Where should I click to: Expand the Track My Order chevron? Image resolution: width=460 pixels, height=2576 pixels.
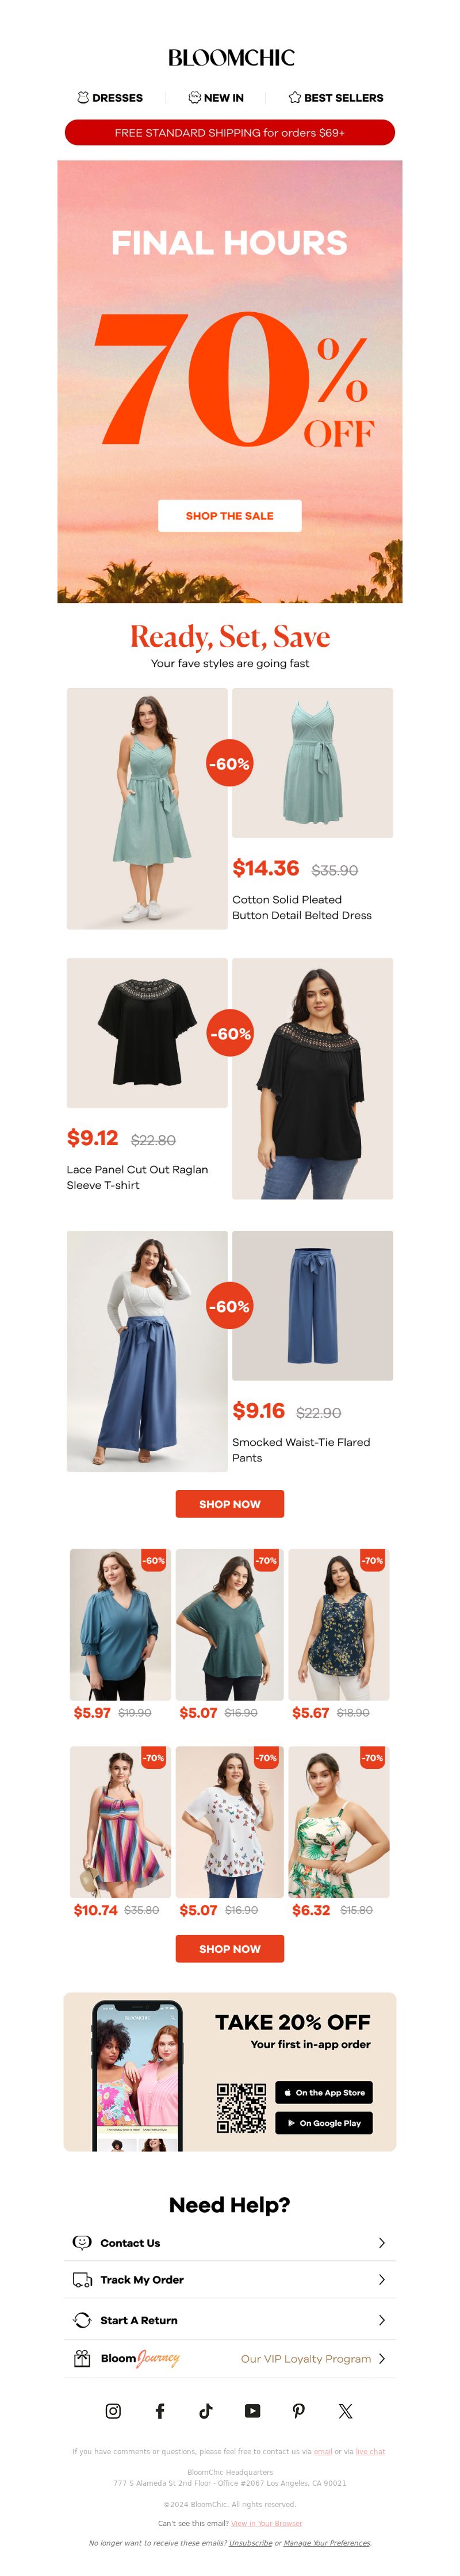tap(382, 2279)
